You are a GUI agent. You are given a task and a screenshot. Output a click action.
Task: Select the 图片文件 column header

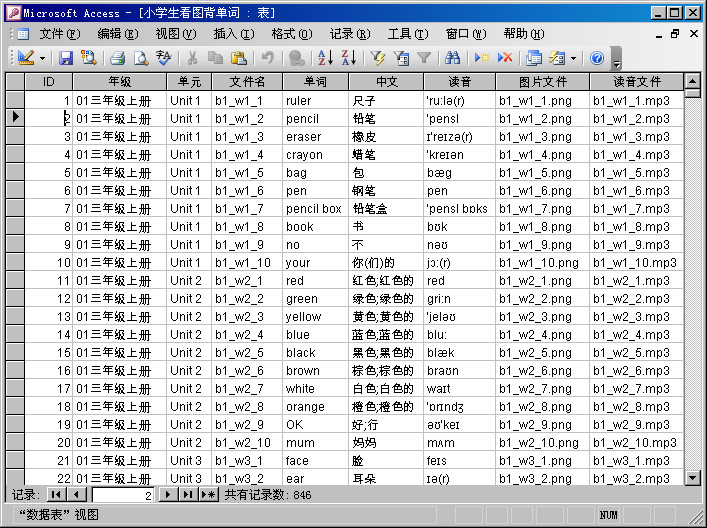[542, 82]
